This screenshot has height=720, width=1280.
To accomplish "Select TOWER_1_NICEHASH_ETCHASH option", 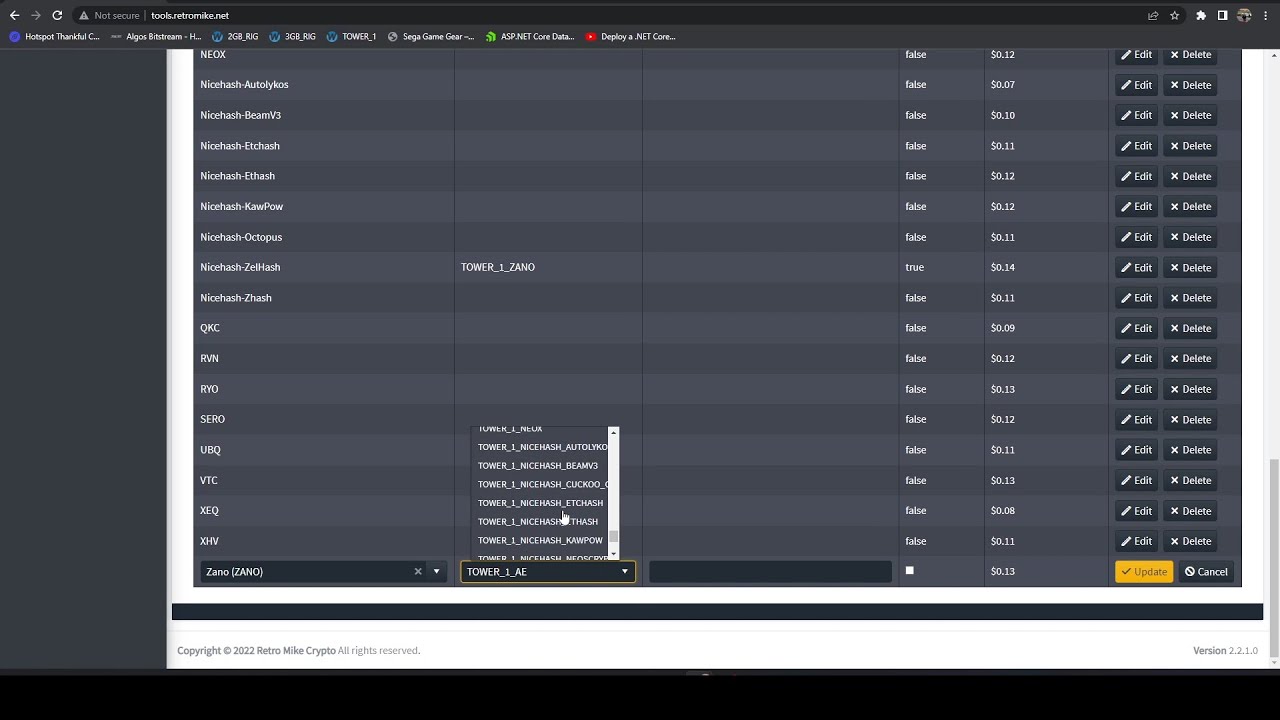I will coord(541,503).
